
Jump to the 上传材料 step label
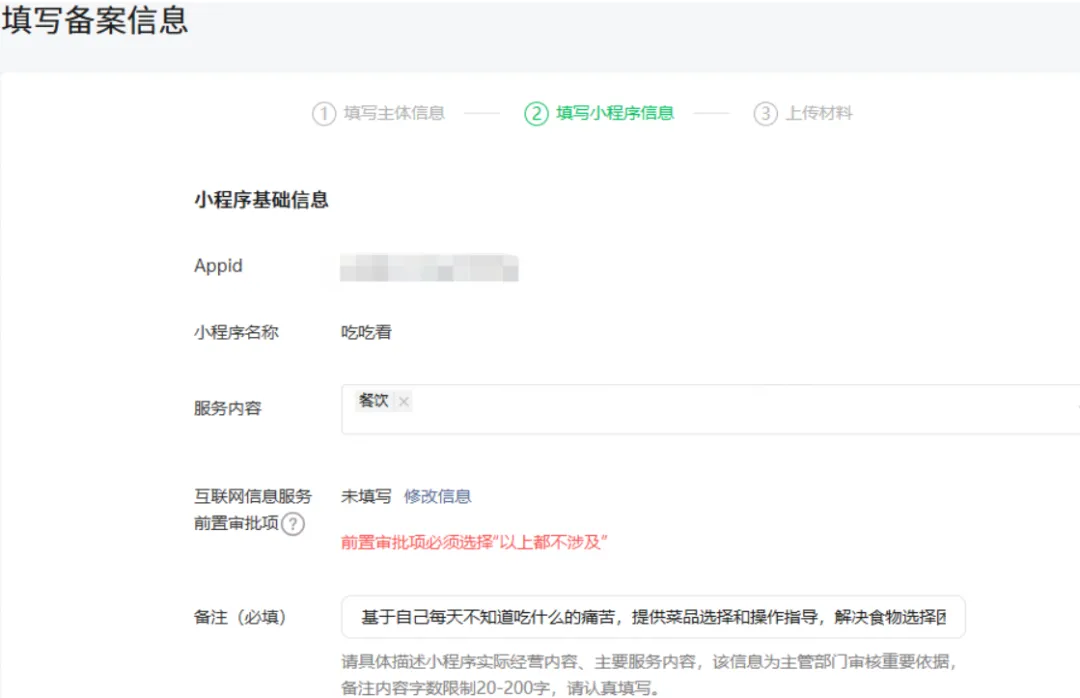click(x=818, y=113)
